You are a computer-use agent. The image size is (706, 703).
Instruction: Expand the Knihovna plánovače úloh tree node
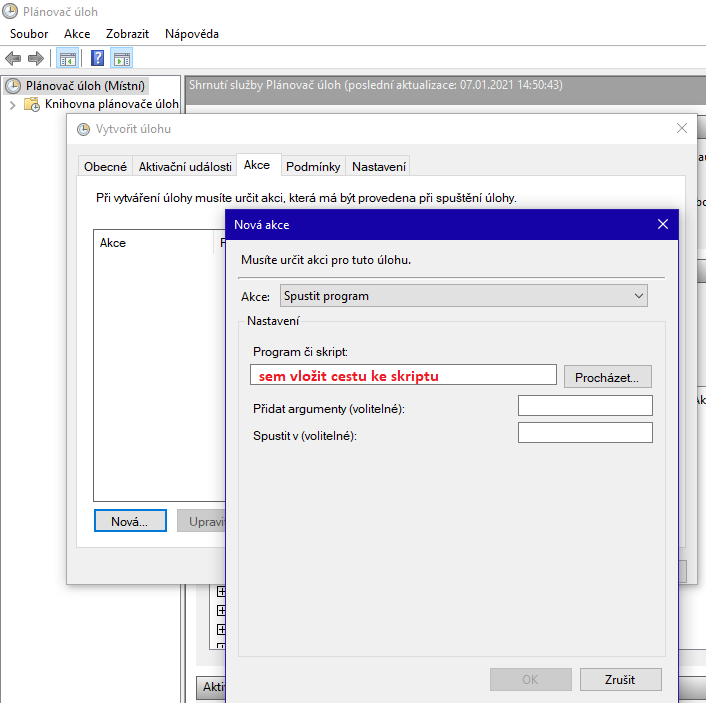tap(12, 104)
